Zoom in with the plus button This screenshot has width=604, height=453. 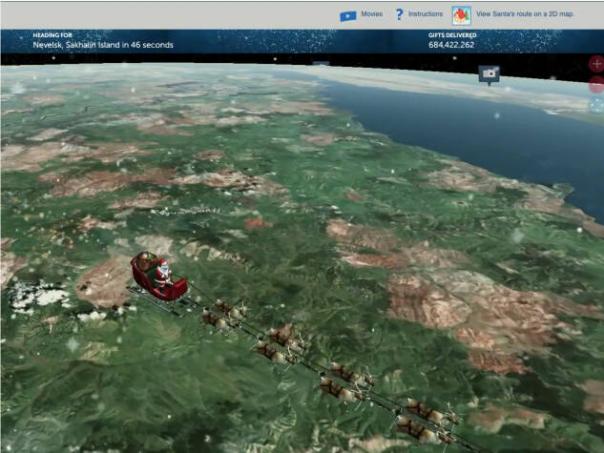[596, 63]
